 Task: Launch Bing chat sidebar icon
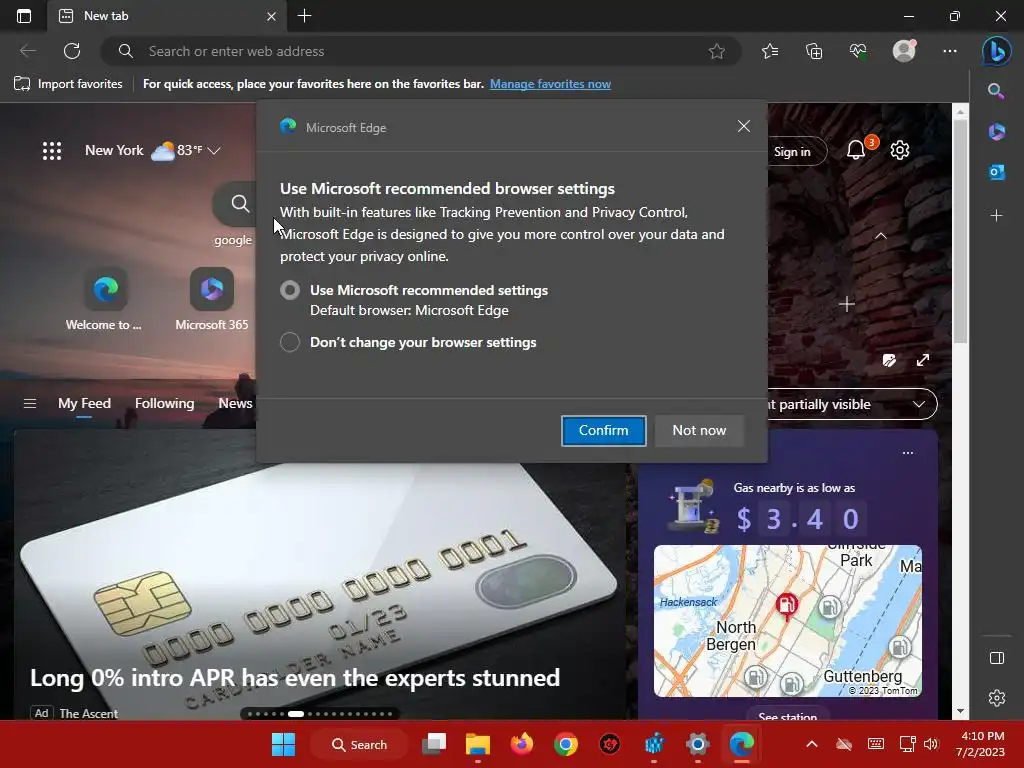tap(997, 51)
